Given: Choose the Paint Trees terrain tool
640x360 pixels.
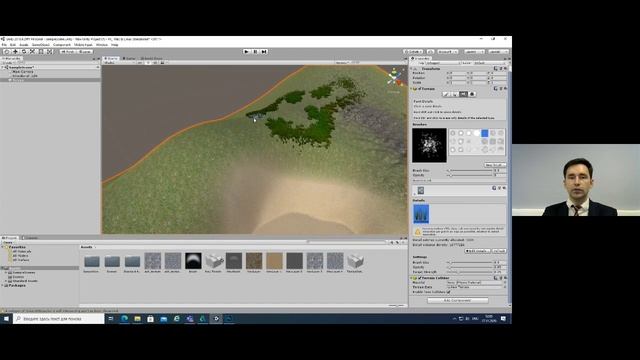Looking at the screenshot, I should tap(455, 94).
